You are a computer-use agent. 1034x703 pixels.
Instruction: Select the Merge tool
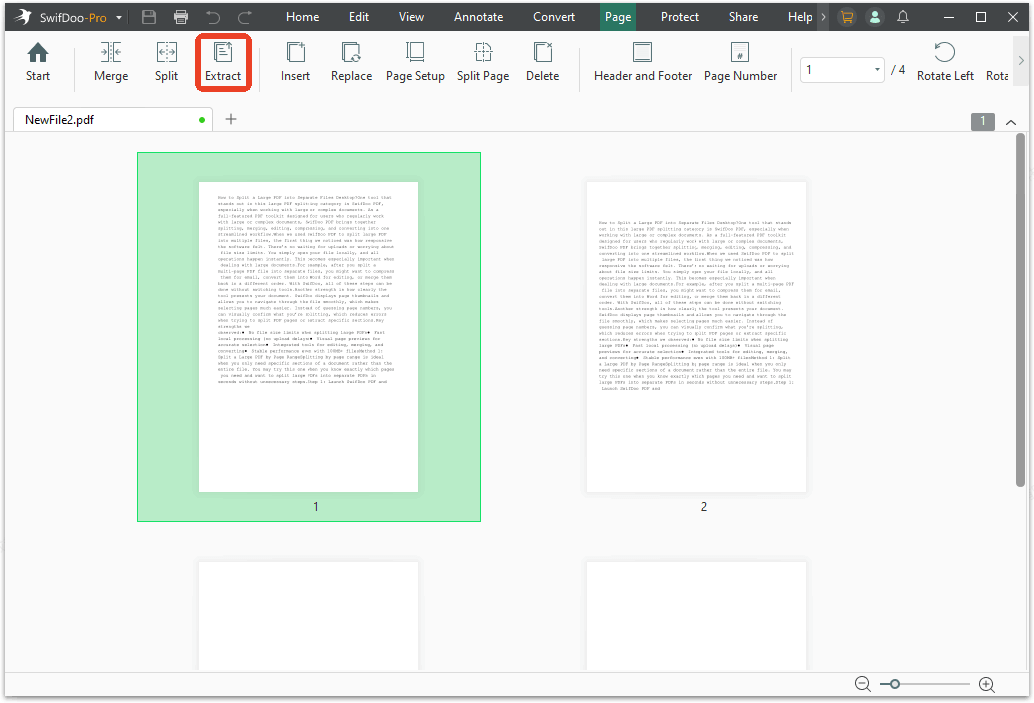(x=110, y=63)
